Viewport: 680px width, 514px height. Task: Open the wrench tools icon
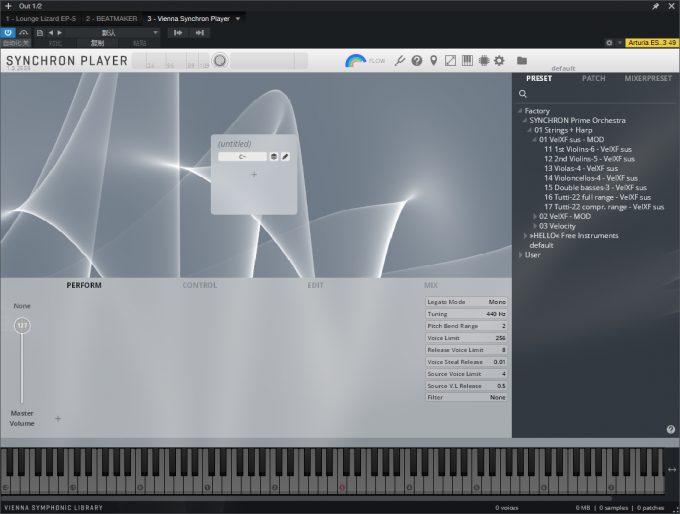click(x=400, y=61)
